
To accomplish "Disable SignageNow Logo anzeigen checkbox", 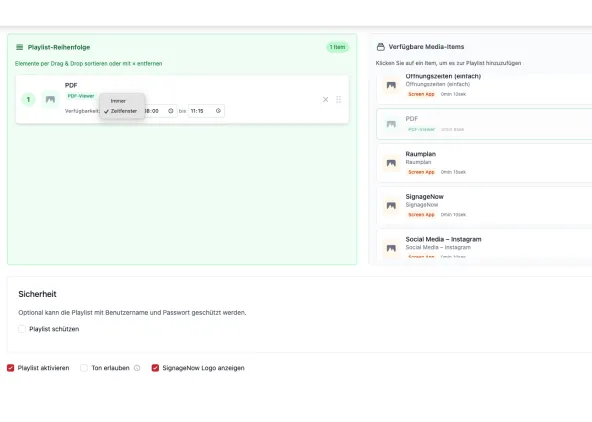I will 155,368.
